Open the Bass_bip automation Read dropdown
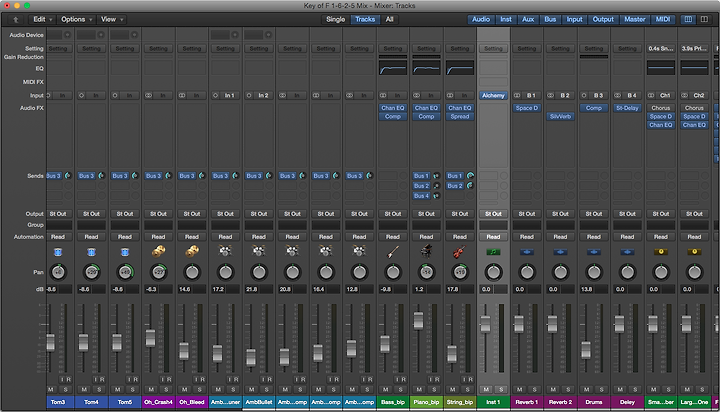Image resolution: width=720 pixels, height=412 pixels. point(393,237)
